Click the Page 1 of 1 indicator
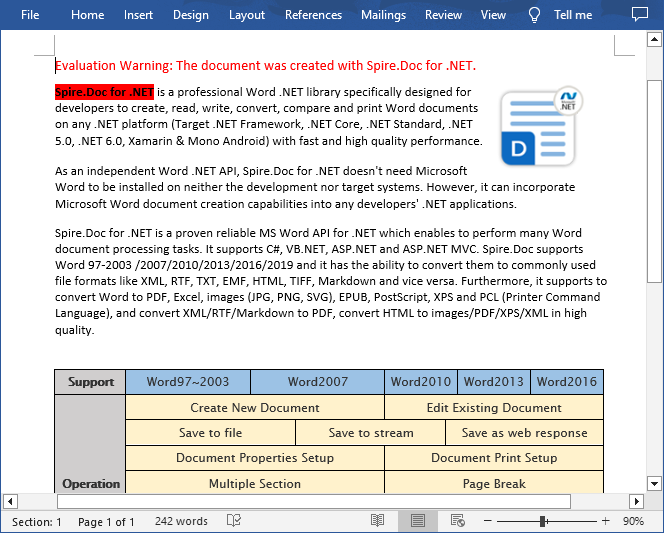Screen dimensions: 664x533 pyautogui.click(x=106, y=522)
